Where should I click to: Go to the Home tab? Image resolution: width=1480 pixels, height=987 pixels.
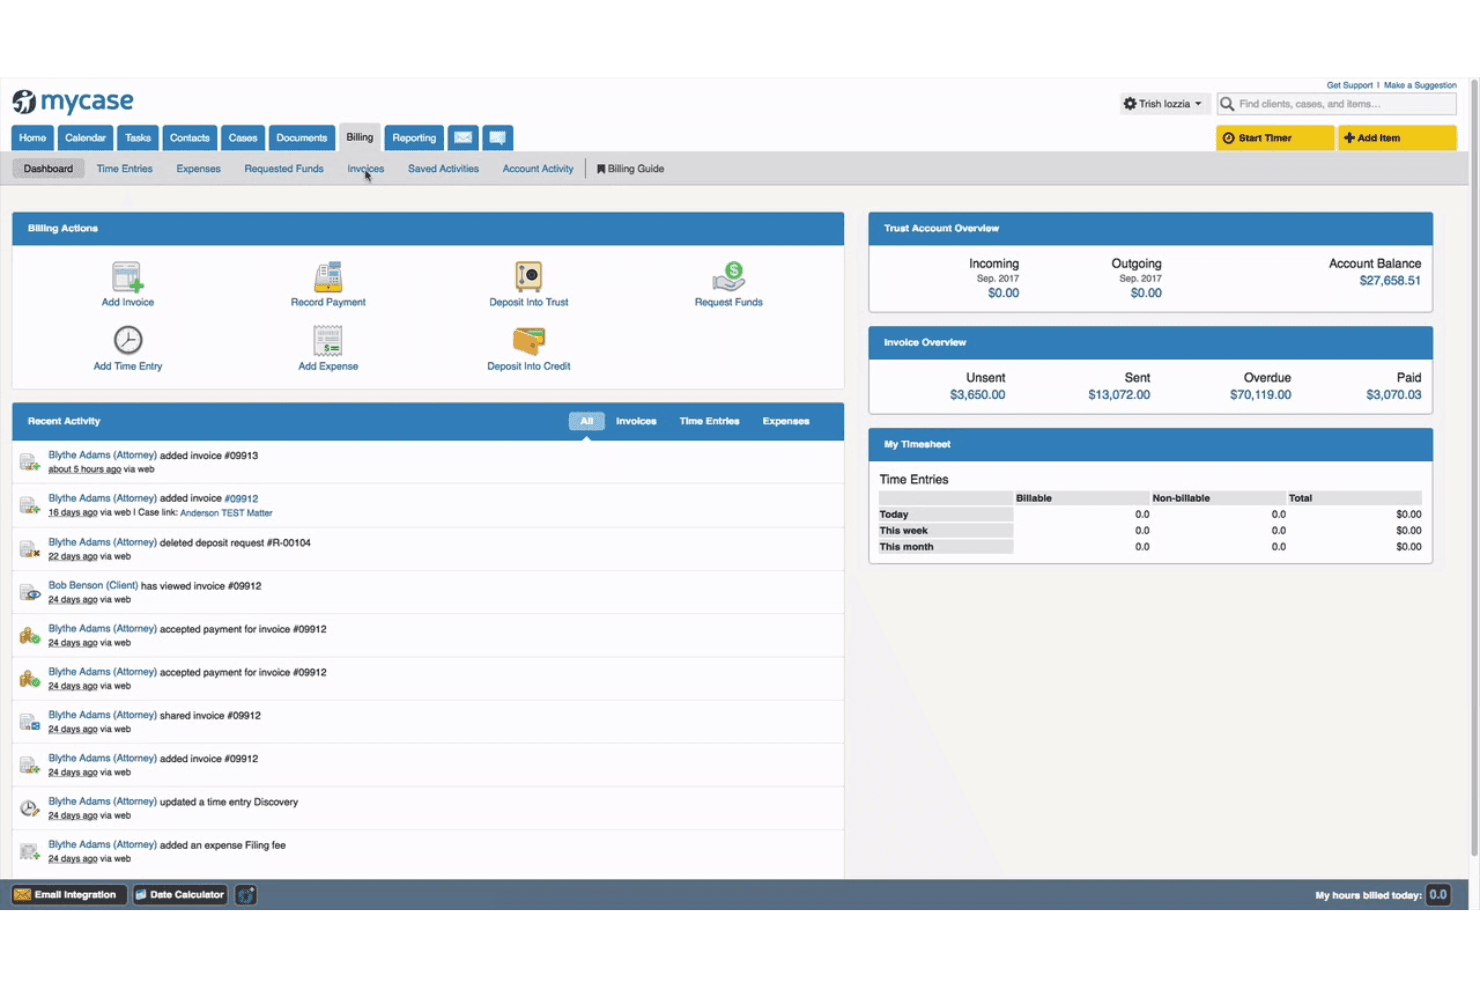pos(32,138)
